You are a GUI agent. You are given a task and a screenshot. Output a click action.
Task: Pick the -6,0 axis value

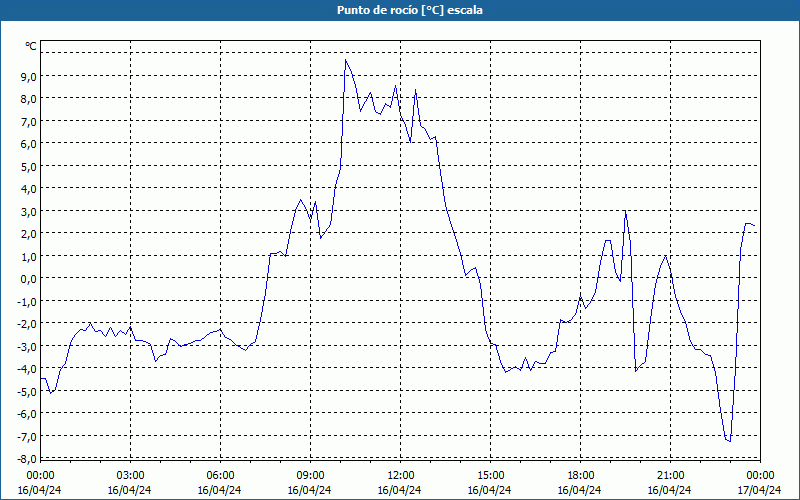27,413
